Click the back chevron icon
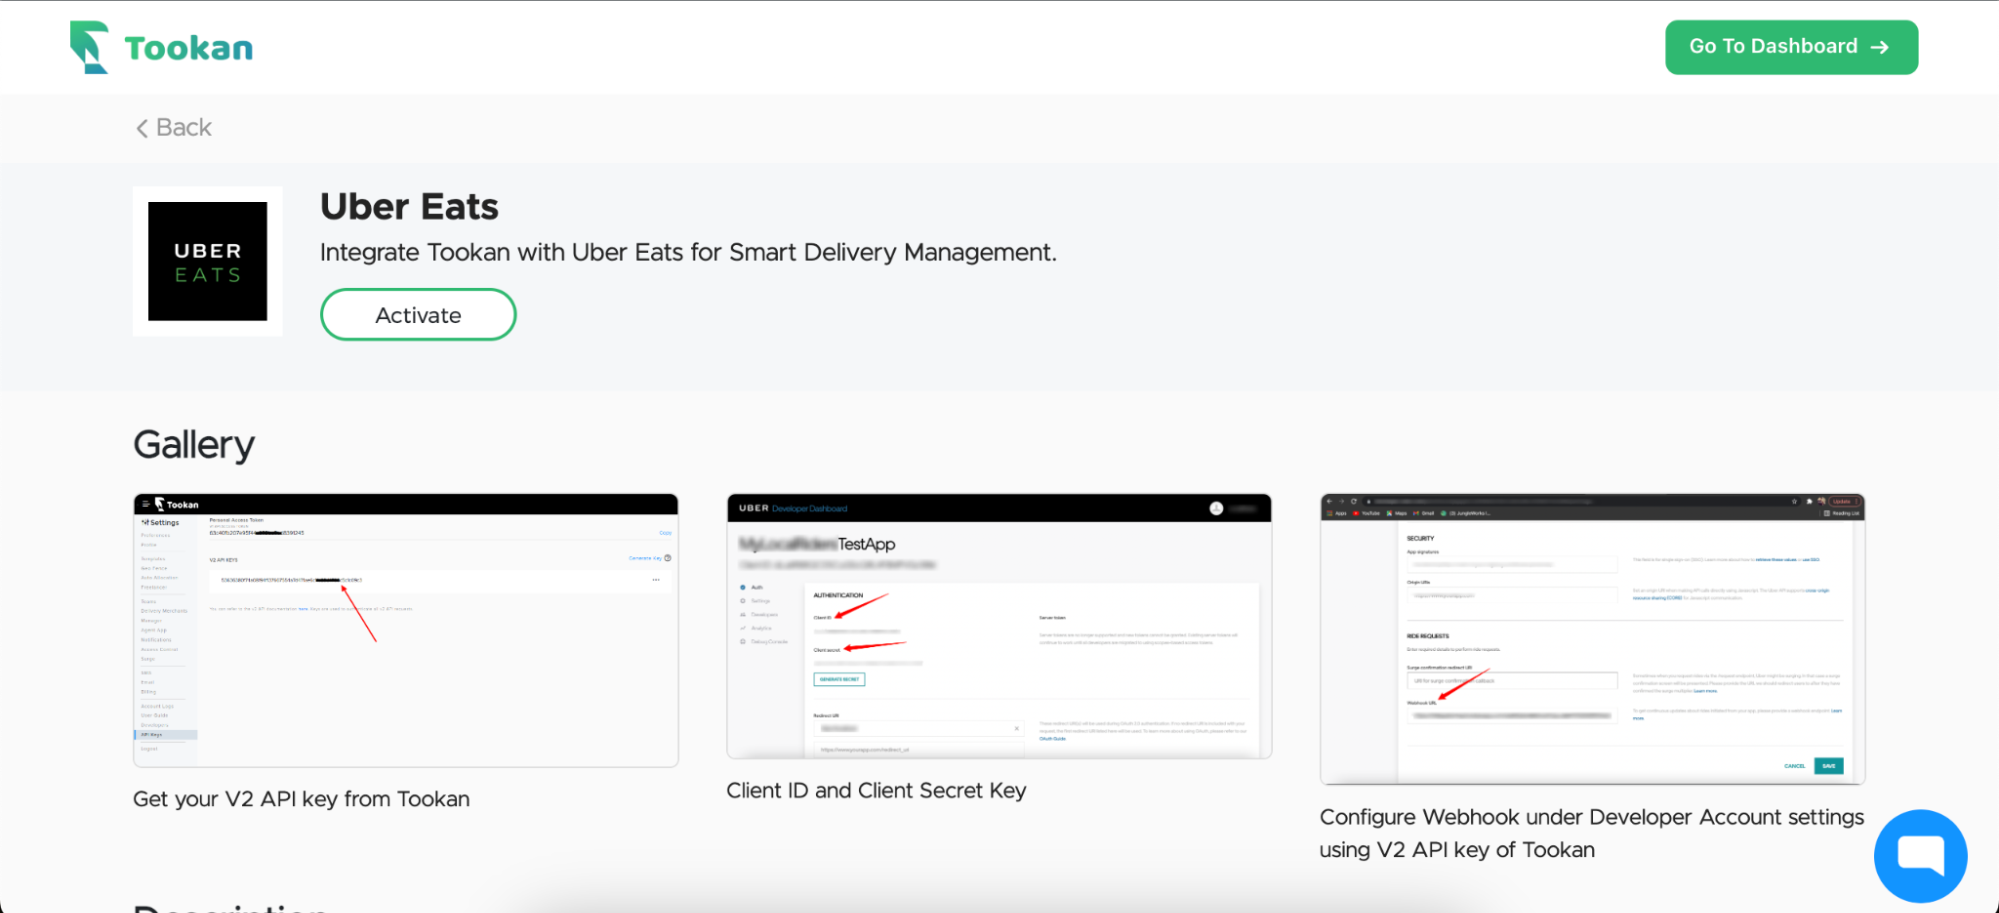 pos(142,128)
